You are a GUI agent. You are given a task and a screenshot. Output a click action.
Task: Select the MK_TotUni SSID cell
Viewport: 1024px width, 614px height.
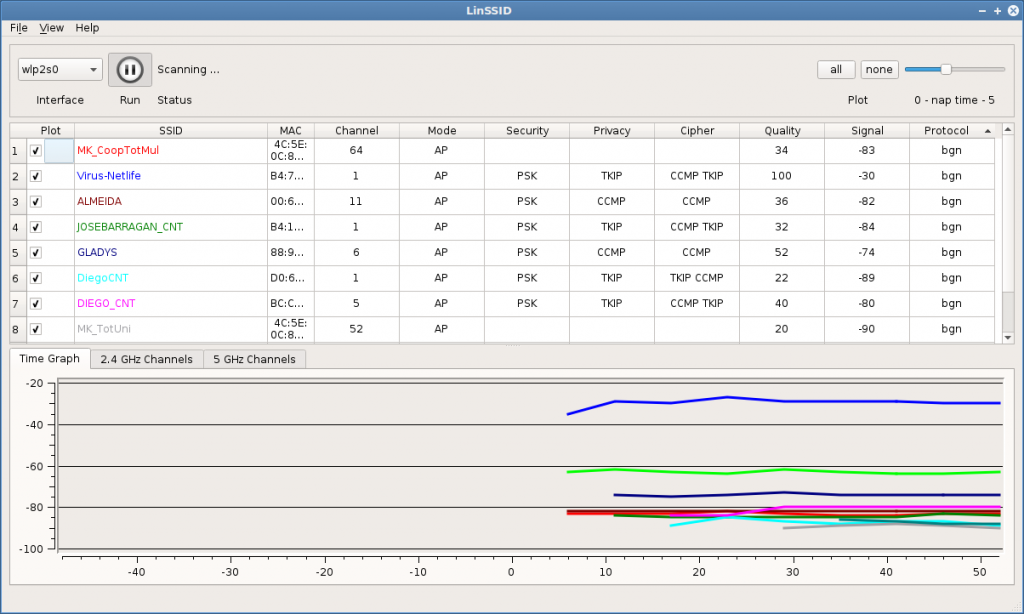point(170,329)
